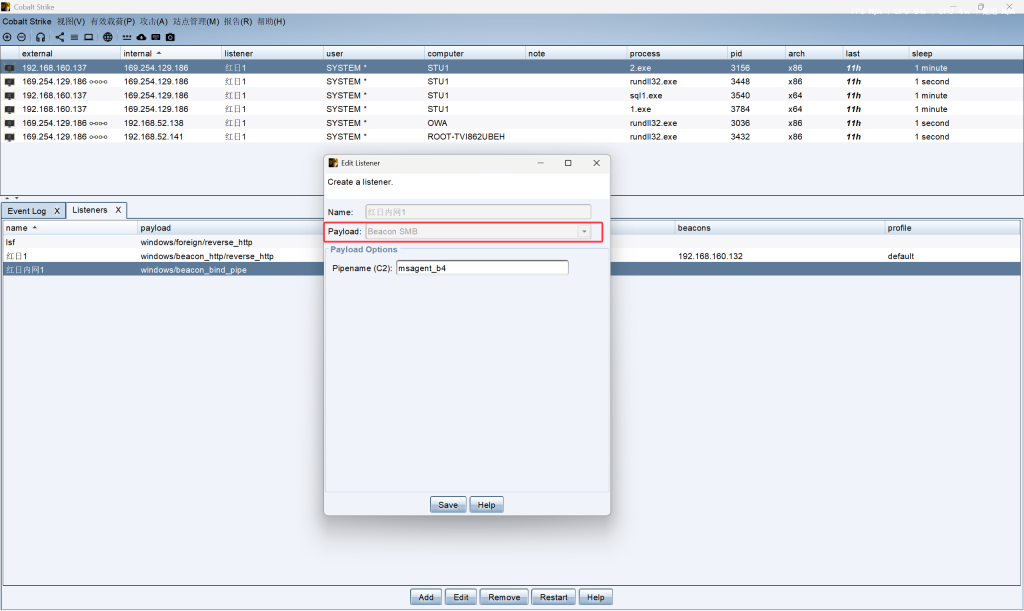Viewport: 1024px width, 611px height.
Task: Click the Remove listener button
Action: tap(504, 597)
